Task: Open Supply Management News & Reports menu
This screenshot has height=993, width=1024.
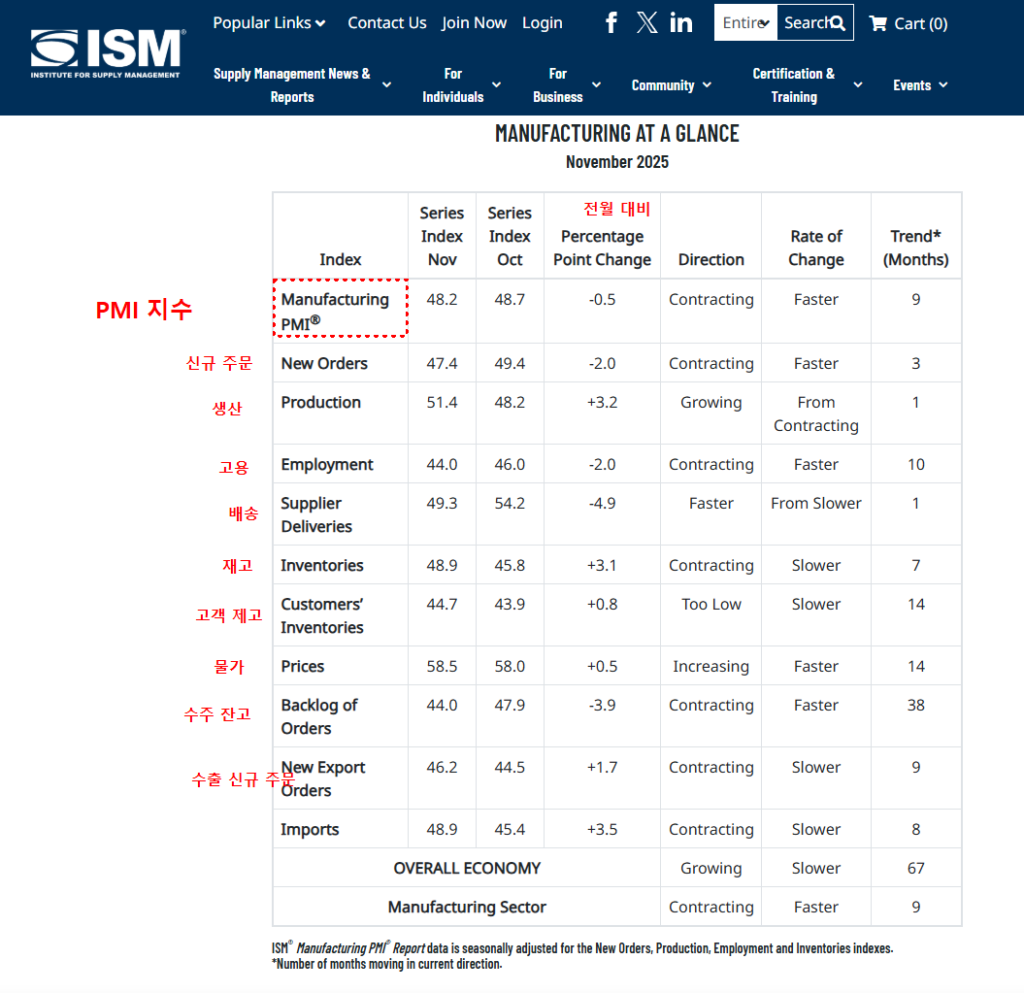Action: click(x=301, y=85)
